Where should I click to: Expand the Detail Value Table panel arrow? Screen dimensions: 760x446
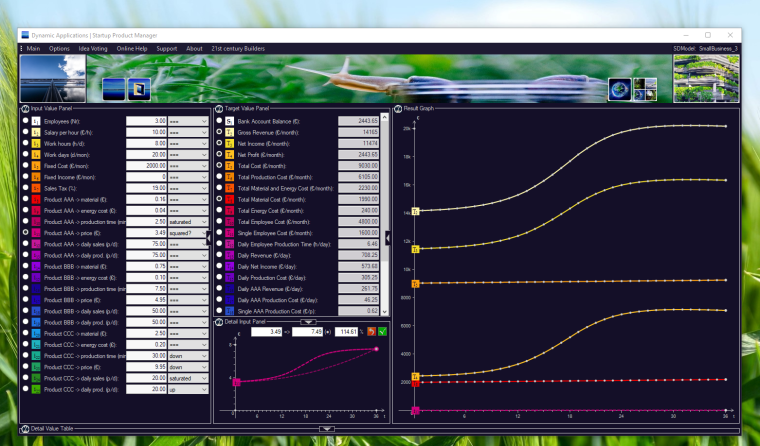tap(324, 428)
